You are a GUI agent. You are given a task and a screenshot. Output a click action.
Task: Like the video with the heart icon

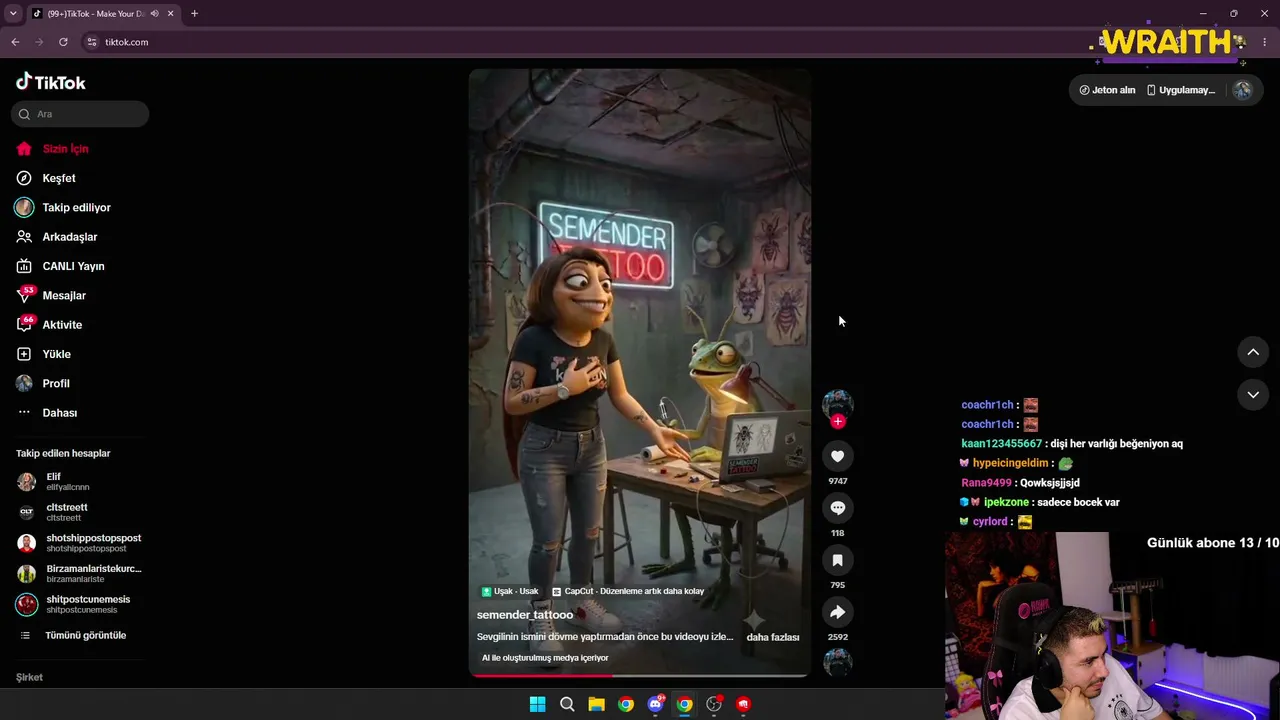click(838, 456)
